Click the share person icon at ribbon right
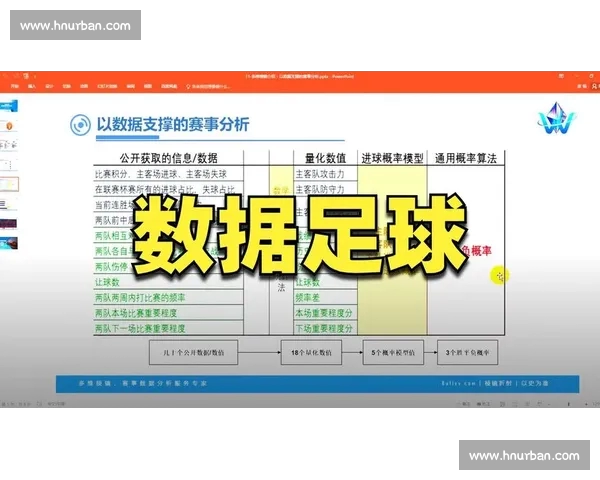This screenshot has height=480, width=600. tap(595, 86)
